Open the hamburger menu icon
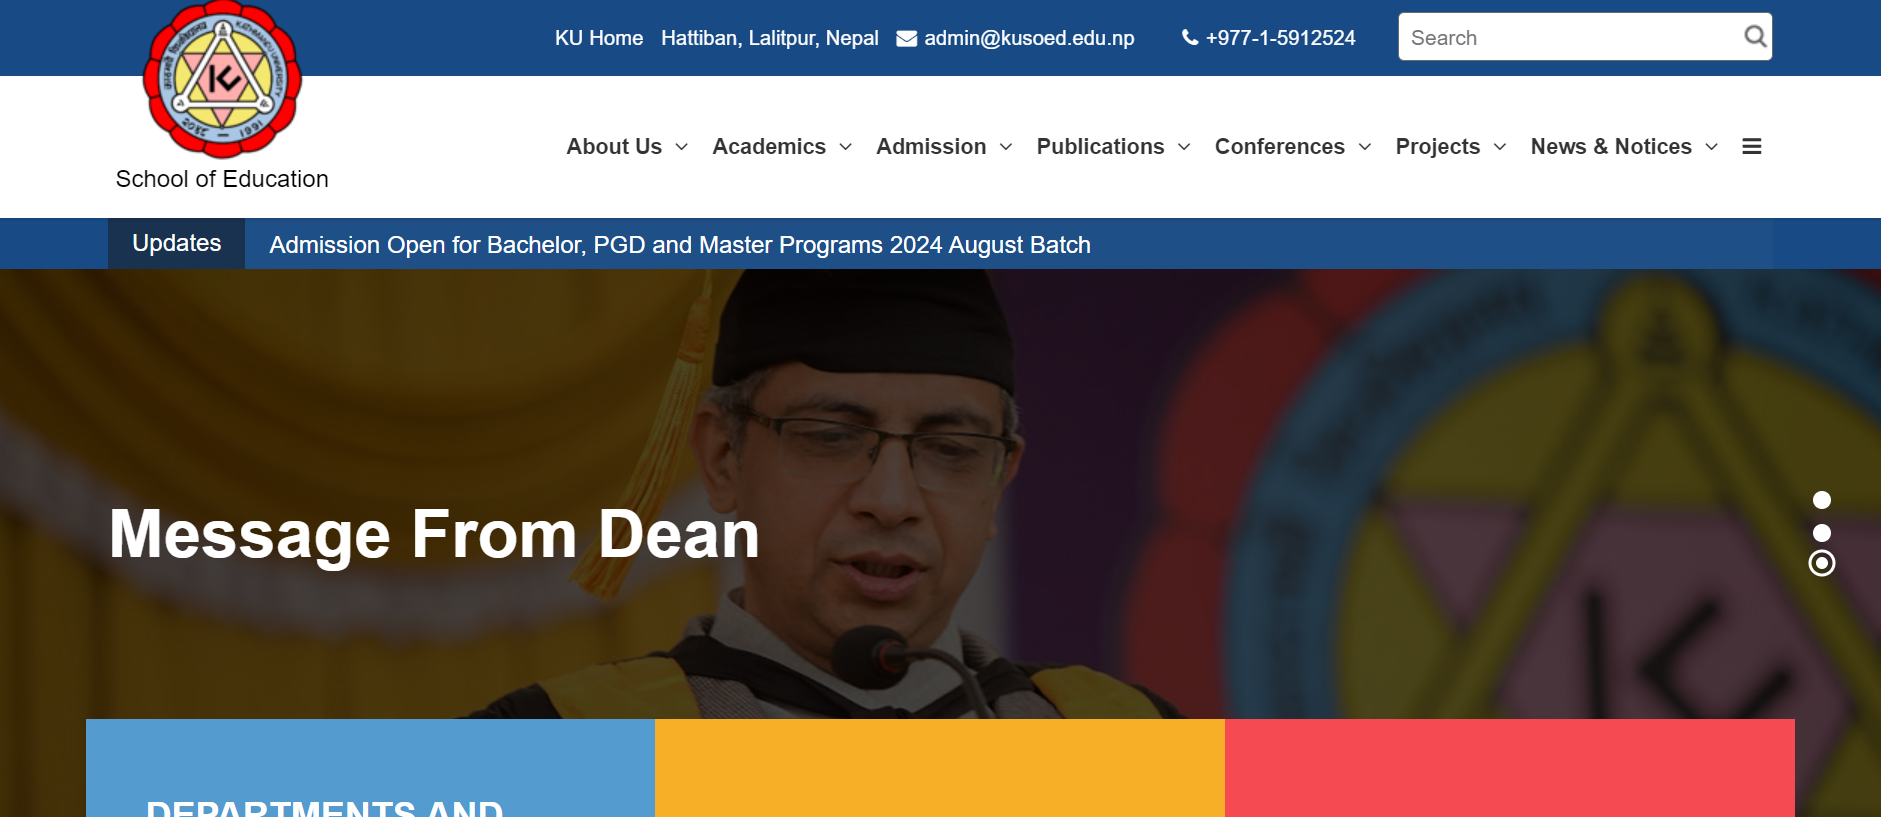This screenshot has width=1881, height=817. pos(1752,146)
